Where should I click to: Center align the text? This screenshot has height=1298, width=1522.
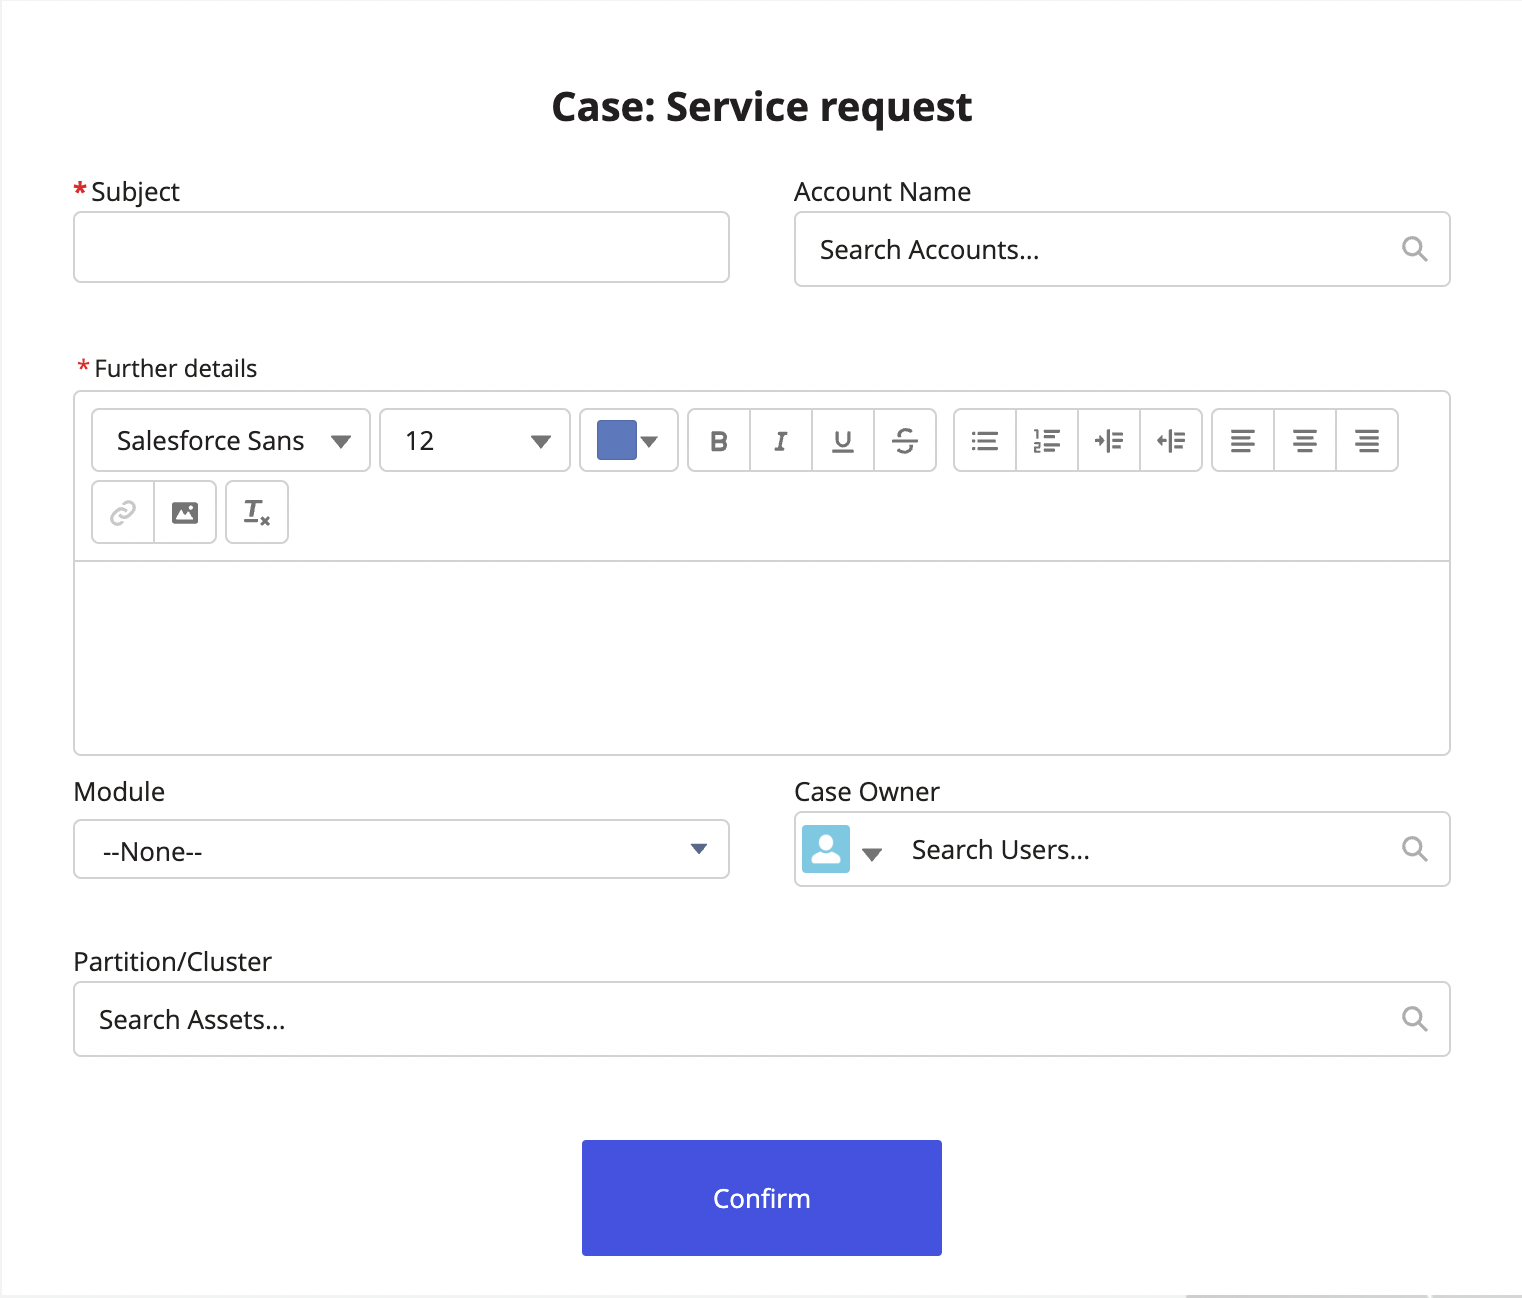(x=1305, y=441)
